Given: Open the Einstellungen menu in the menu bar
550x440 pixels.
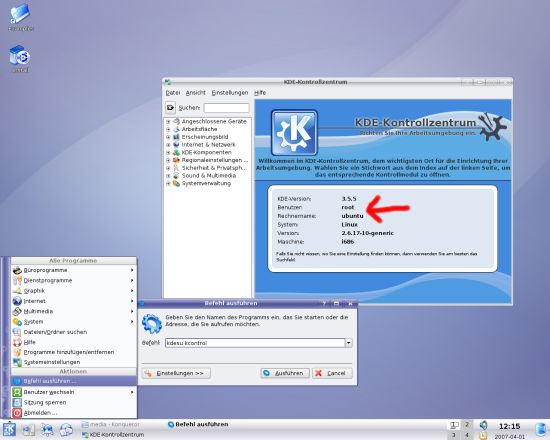Looking at the screenshot, I should (230, 93).
